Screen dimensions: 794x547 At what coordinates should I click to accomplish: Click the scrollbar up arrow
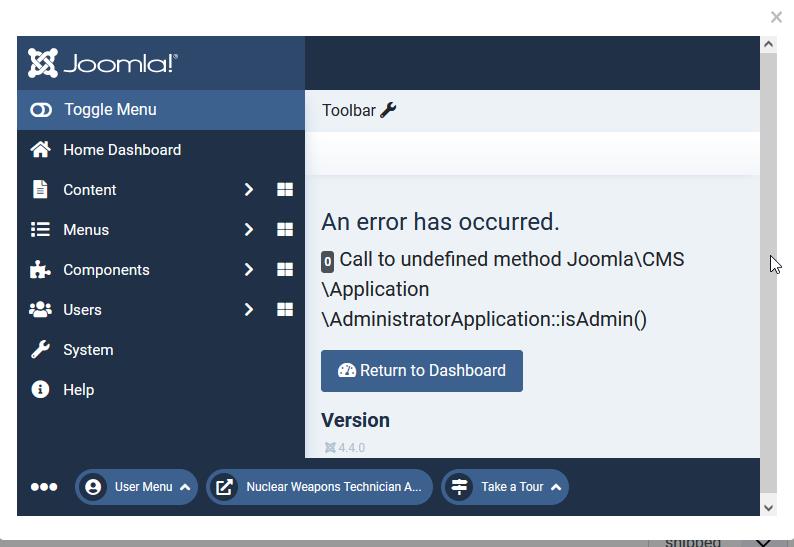(768, 45)
